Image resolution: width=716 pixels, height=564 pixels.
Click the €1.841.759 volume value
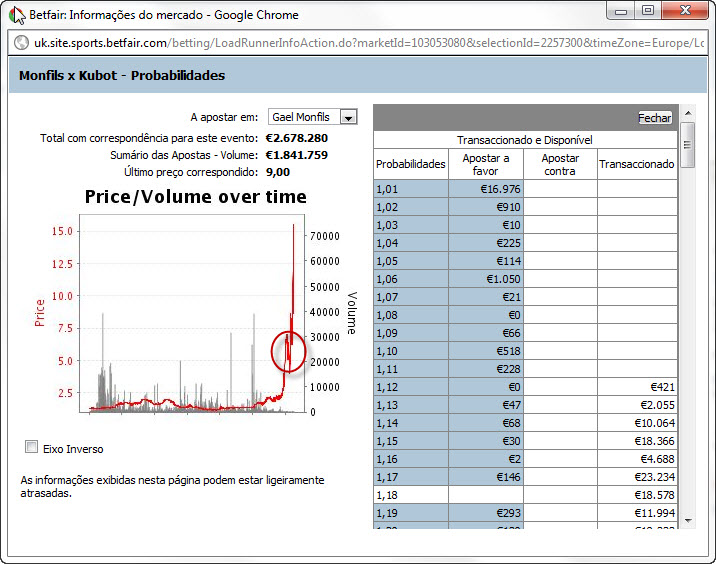297,155
